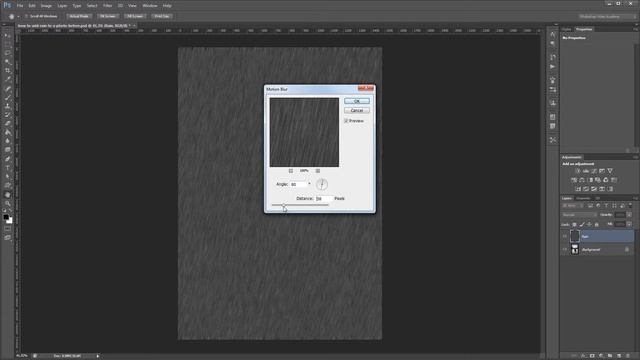Select the Quick Selection tool
Image resolution: width=640 pixels, height=360 pixels.
click(7, 62)
